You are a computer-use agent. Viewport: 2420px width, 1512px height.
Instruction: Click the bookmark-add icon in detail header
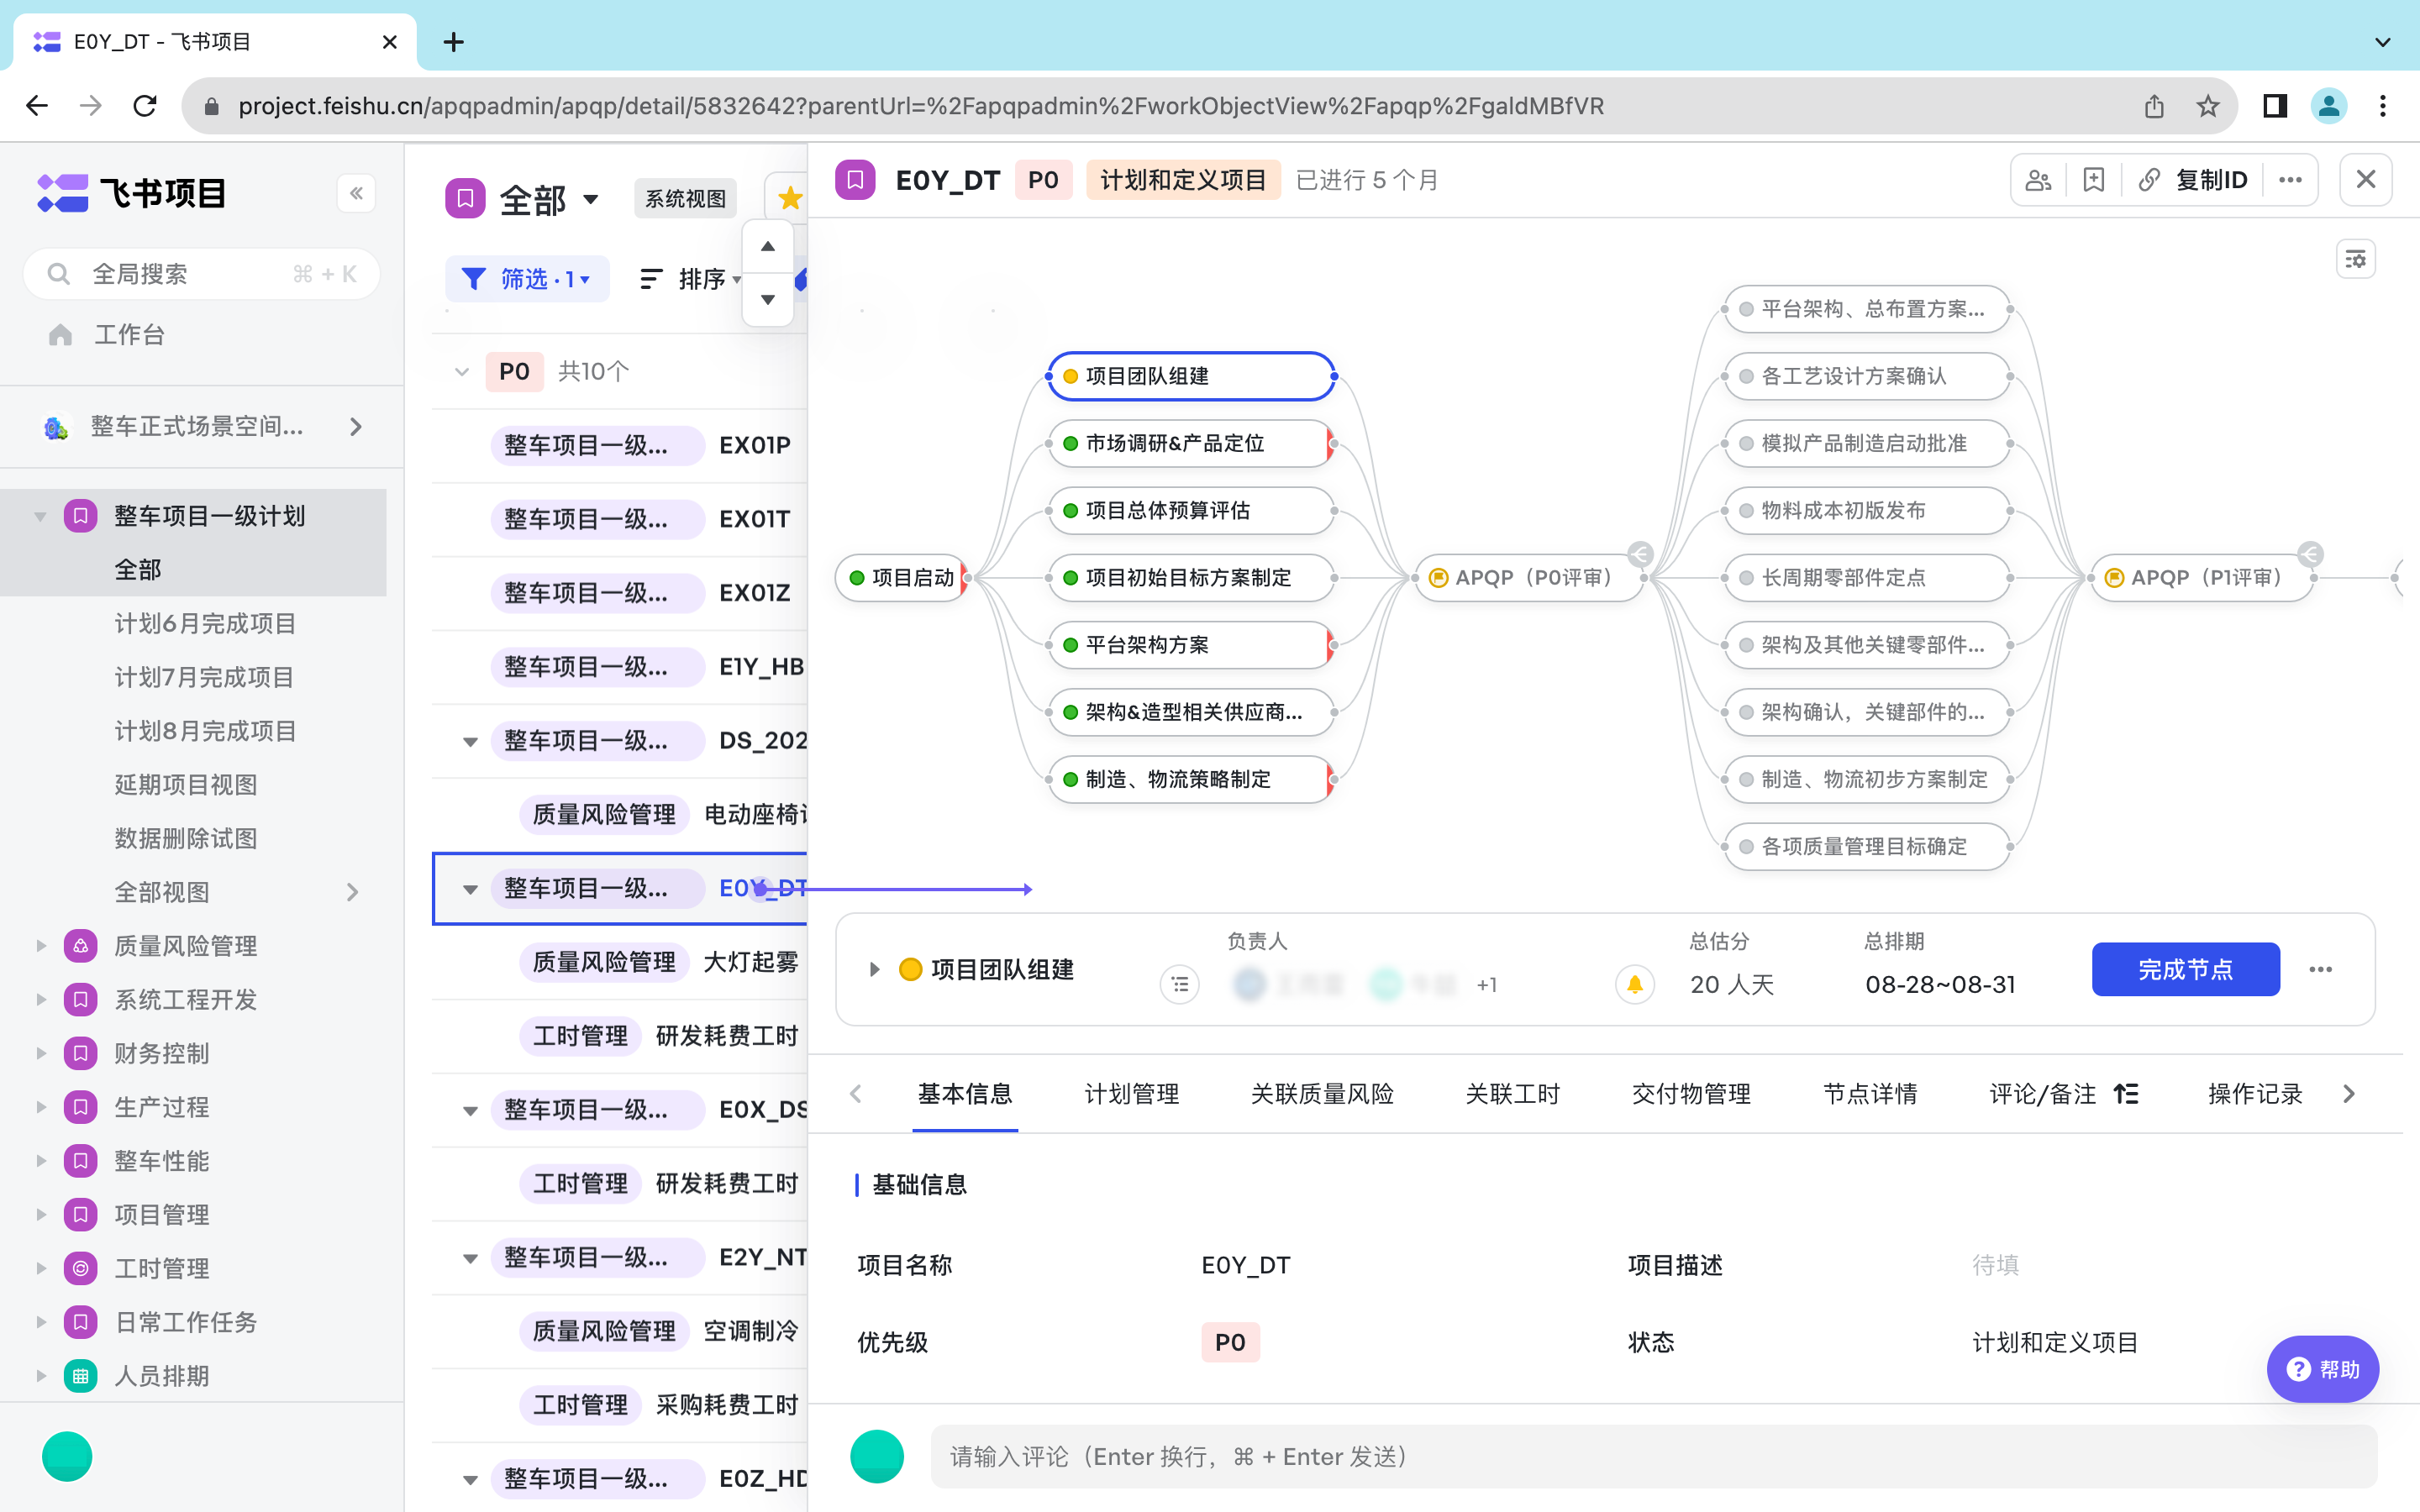[2093, 180]
